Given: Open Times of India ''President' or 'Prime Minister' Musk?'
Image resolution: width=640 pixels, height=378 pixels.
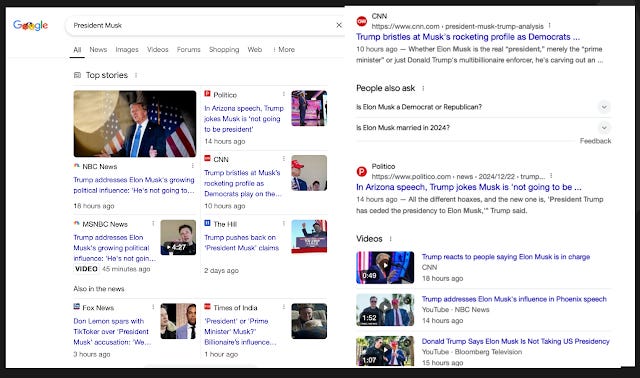Looking at the screenshot, I should [240, 331].
